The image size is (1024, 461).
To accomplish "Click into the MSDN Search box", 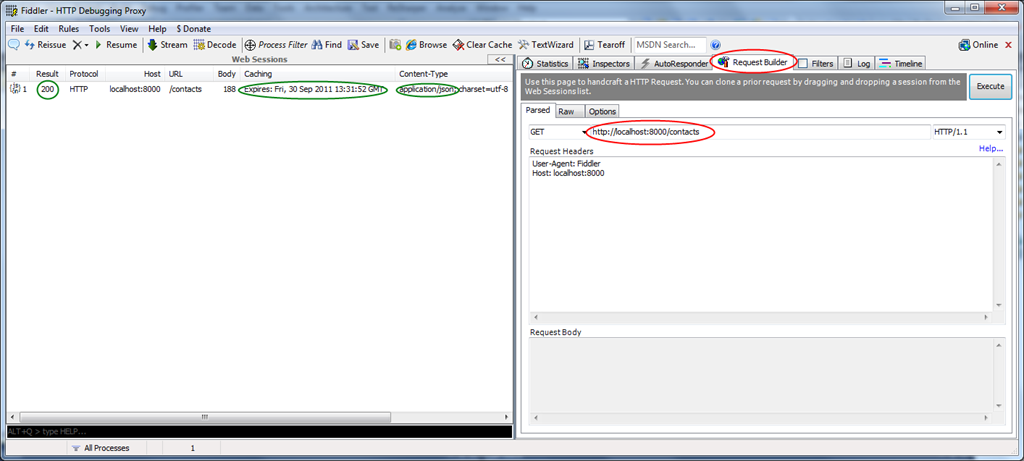I will (669, 45).
